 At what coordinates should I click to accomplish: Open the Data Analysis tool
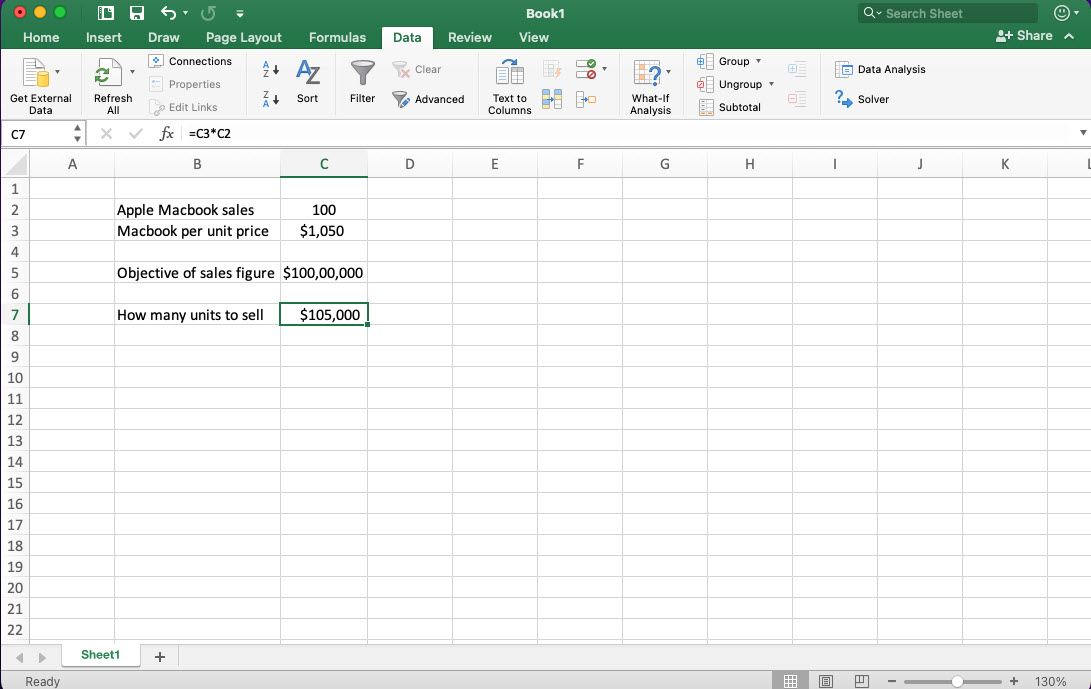click(880, 69)
